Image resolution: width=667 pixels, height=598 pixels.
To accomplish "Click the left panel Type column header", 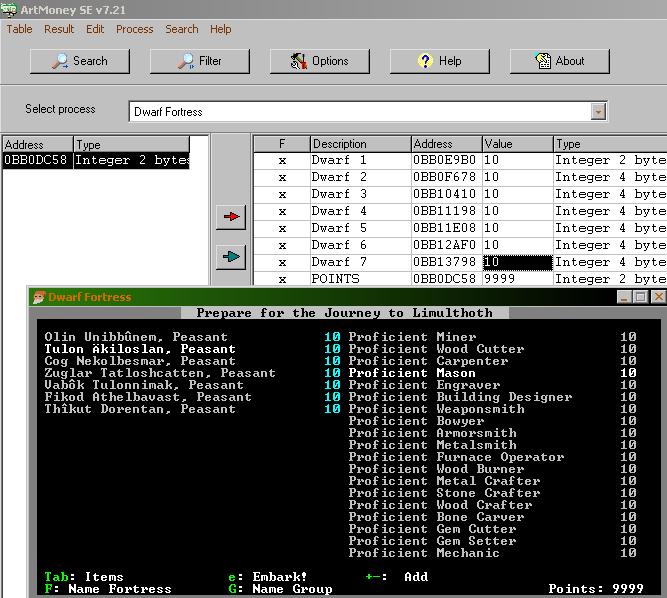I will 131,145.
